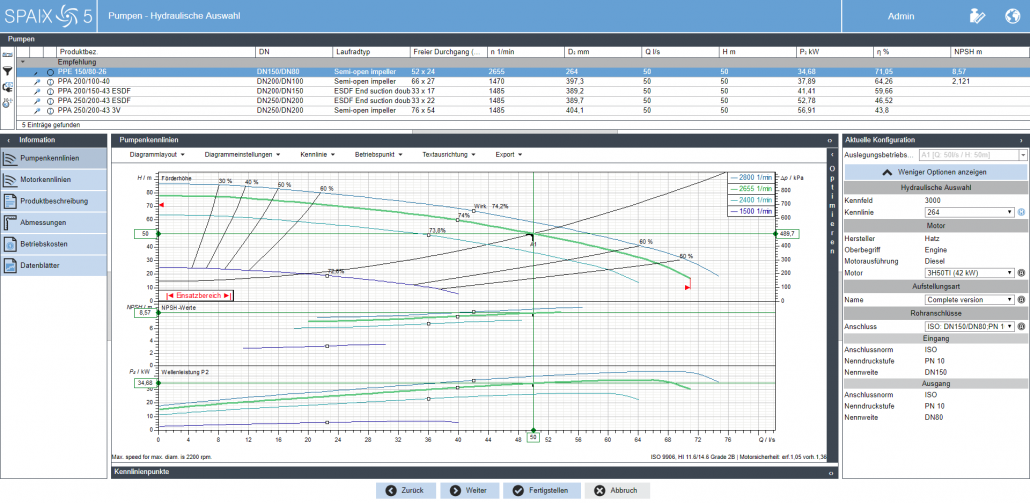The width and height of the screenshot is (1030, 503).
Task: Click the round icon next to Motor dropdown
Action: [x=1021, y=273]
